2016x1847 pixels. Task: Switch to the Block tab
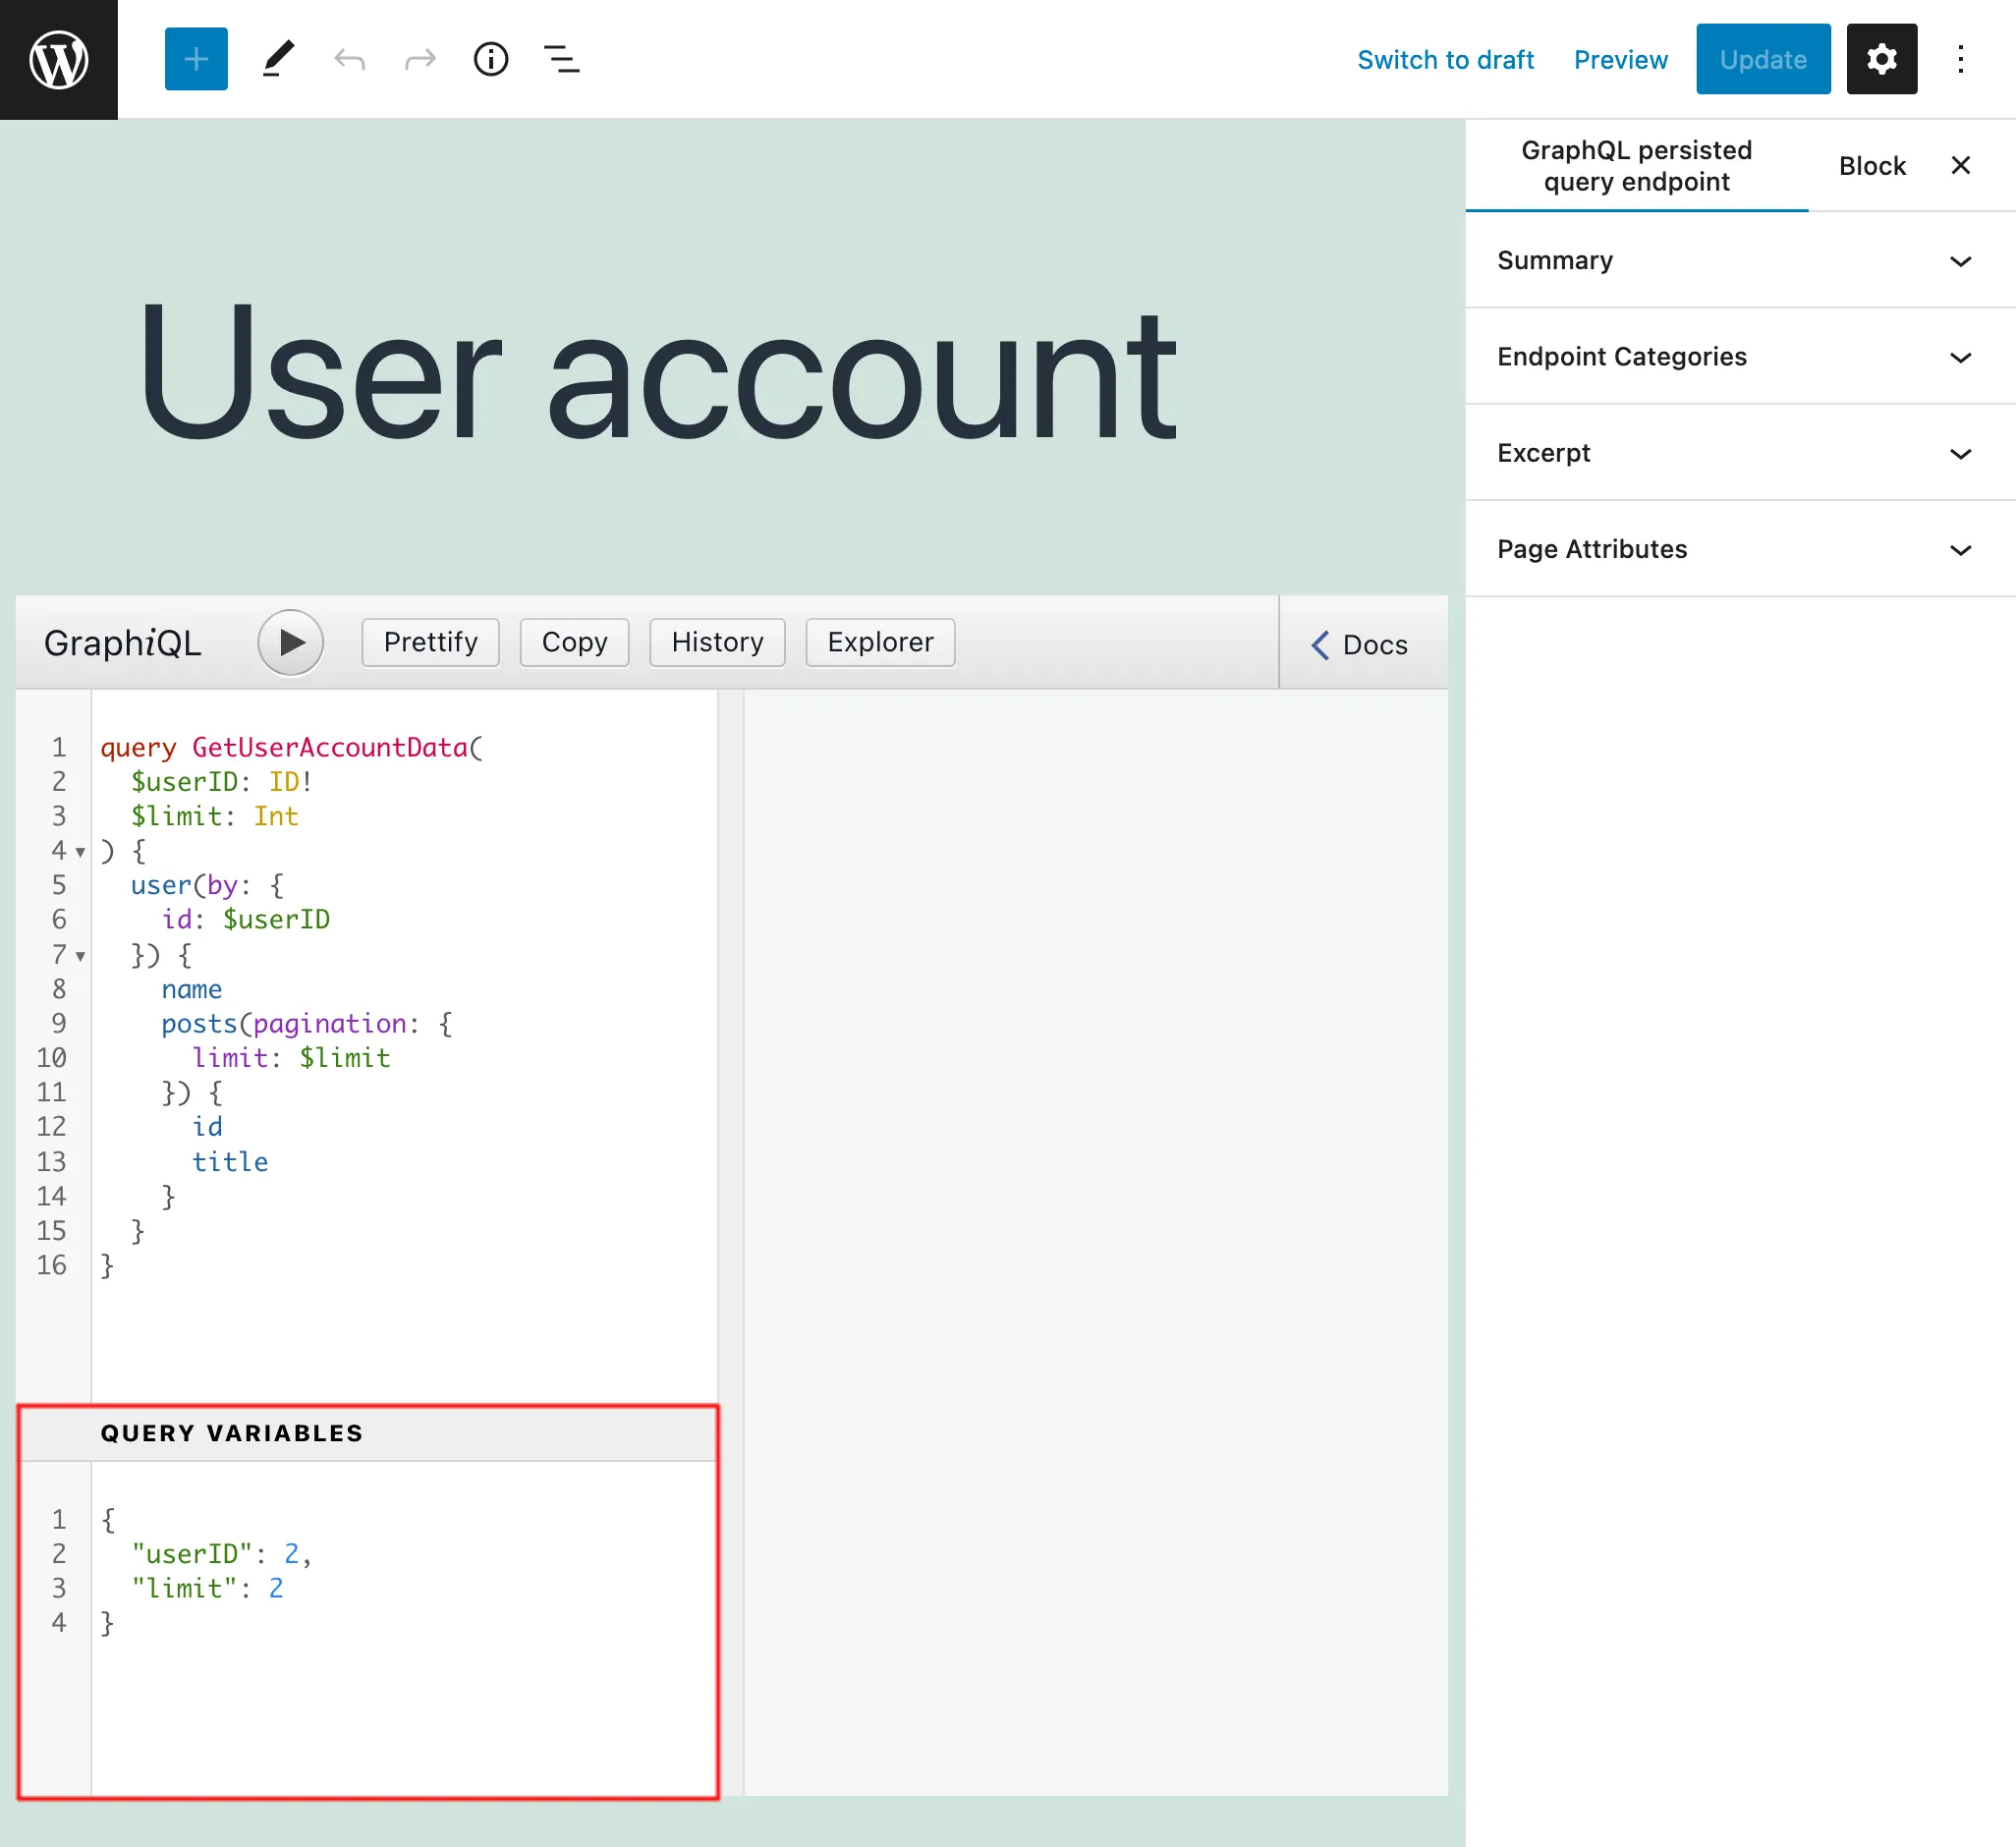1869,165
